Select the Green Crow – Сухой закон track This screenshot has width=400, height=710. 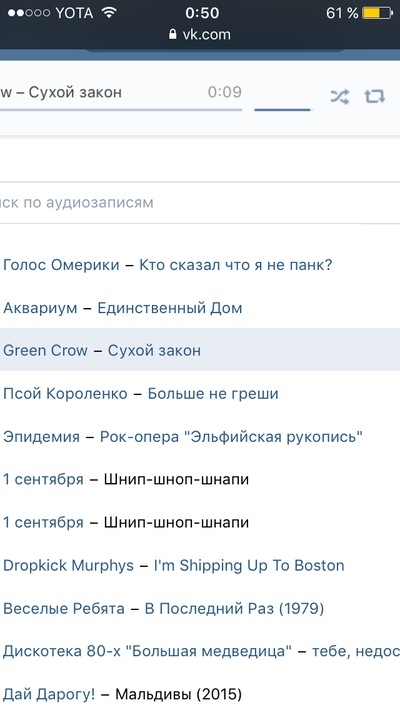pyautogui.click(x=200, y=350)
